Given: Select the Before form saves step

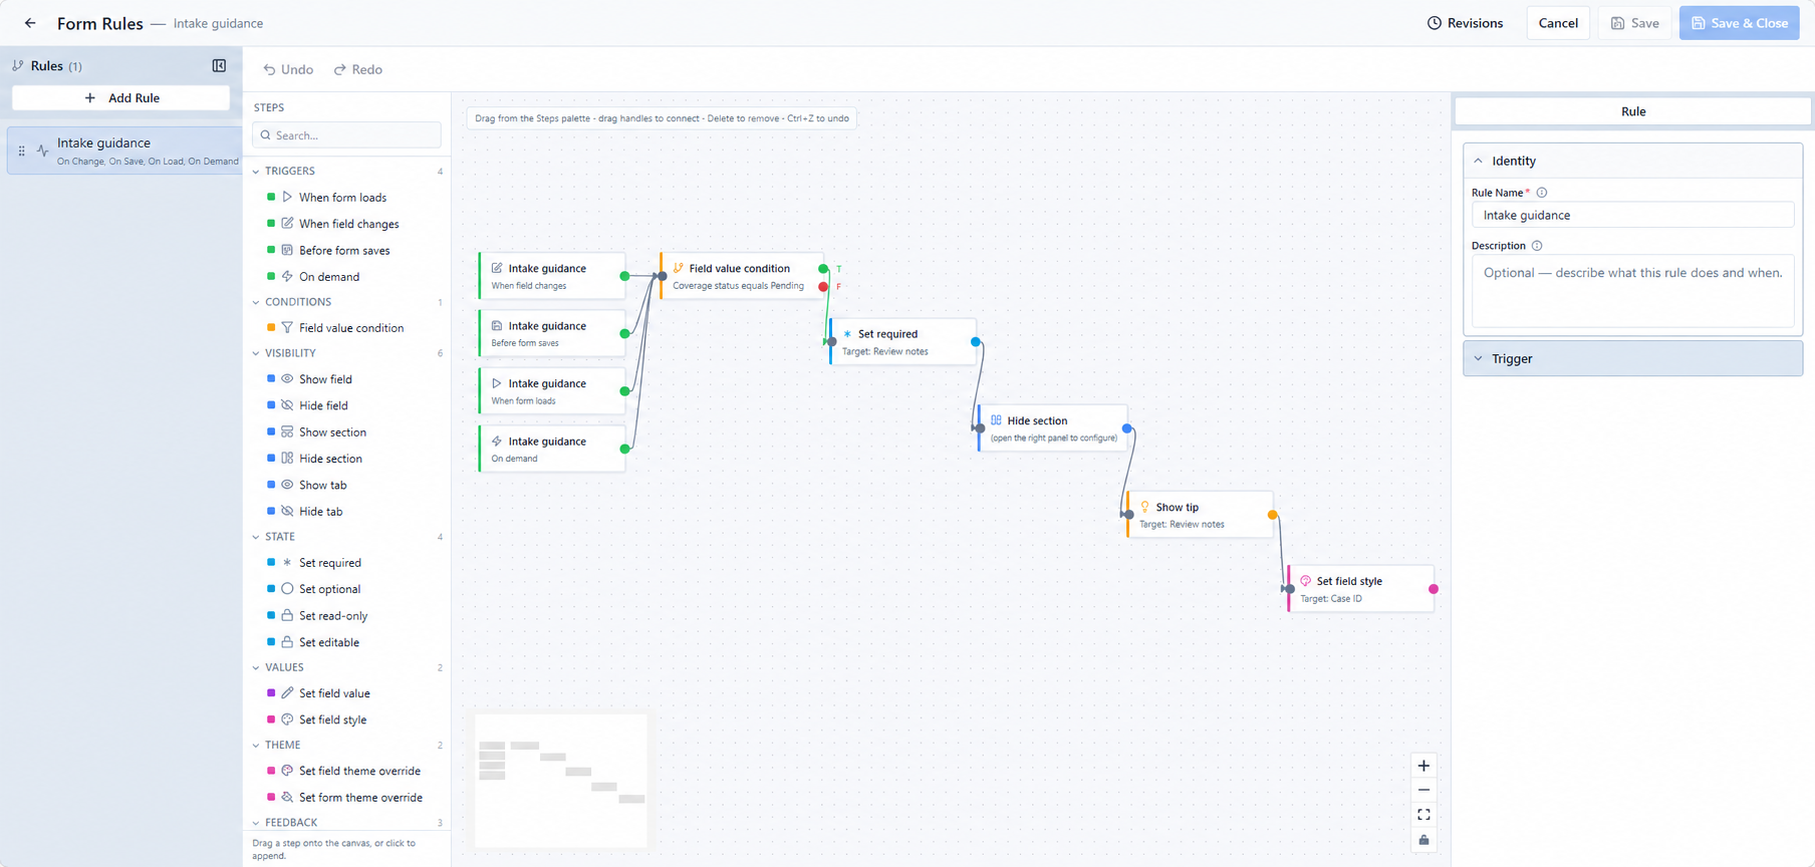Looking at the screenshot, I should coord(346,251).
